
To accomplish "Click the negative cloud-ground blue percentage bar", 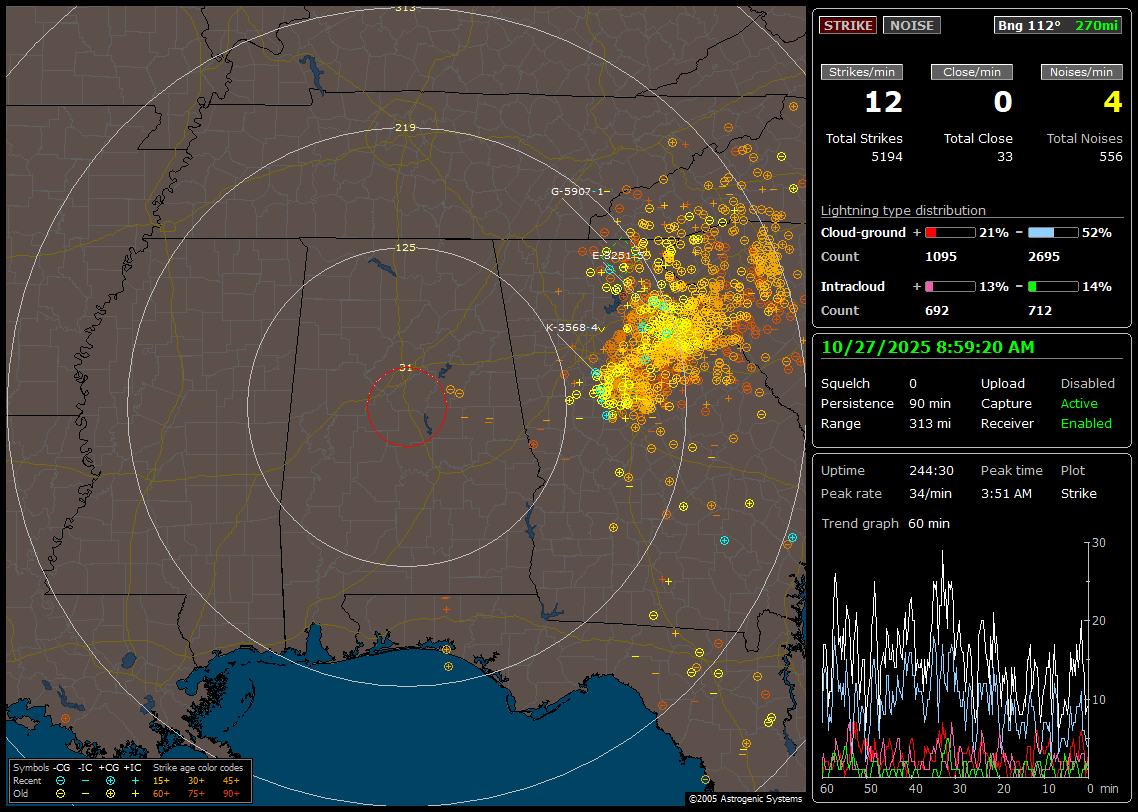I will 1053,232.
